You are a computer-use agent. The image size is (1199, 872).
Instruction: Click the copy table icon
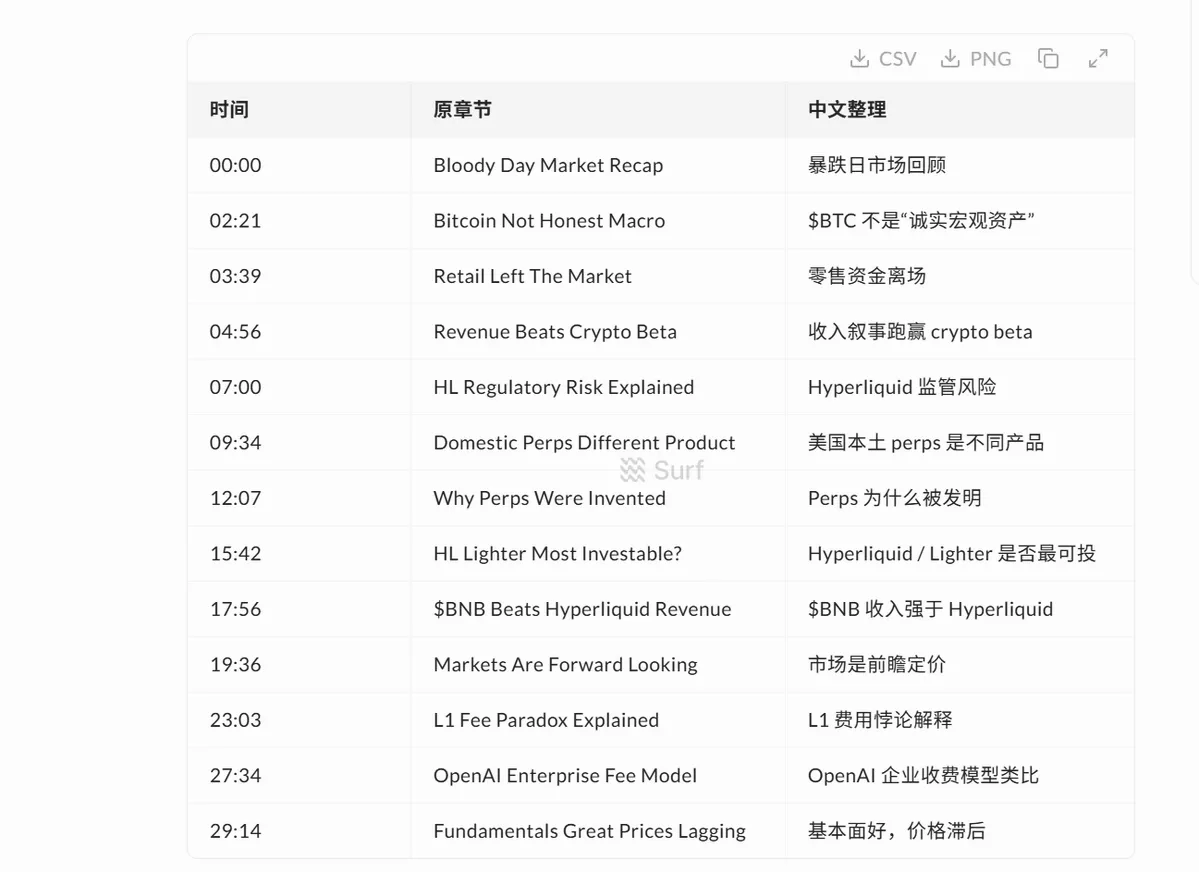point(1048,58)
